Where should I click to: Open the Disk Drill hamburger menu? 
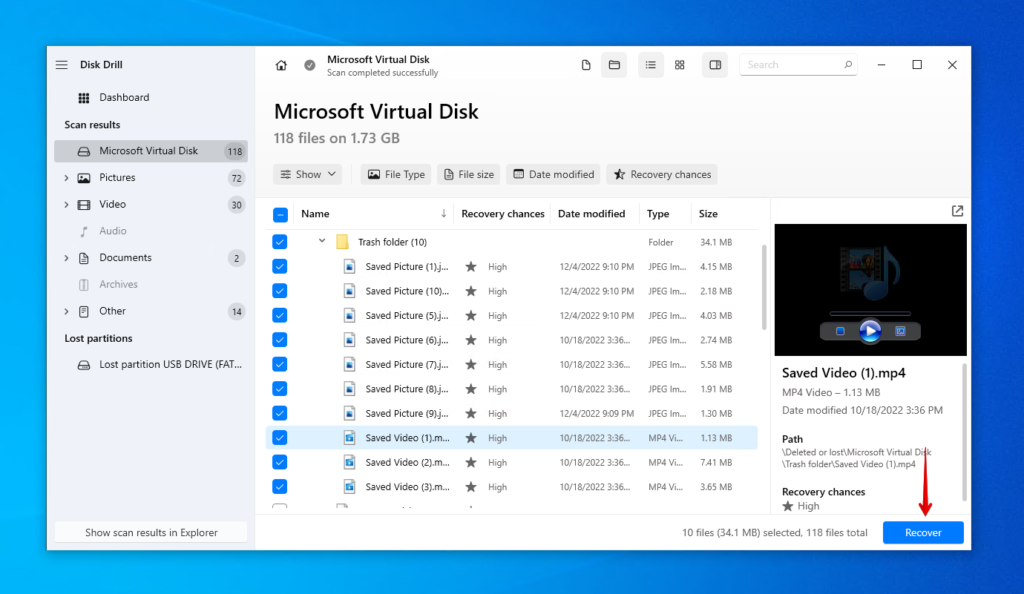click(x=61, y=64)
